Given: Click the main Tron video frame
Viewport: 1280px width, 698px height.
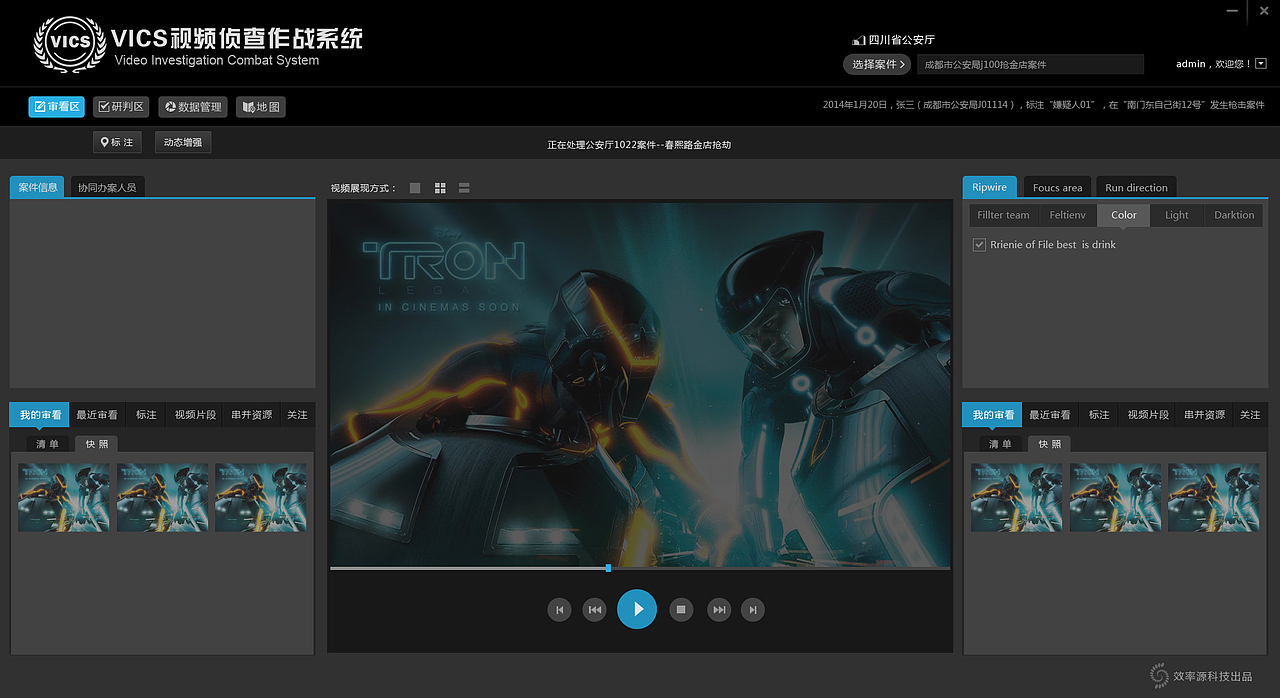Looking at the screenshot, I should [x=640, y=384].
